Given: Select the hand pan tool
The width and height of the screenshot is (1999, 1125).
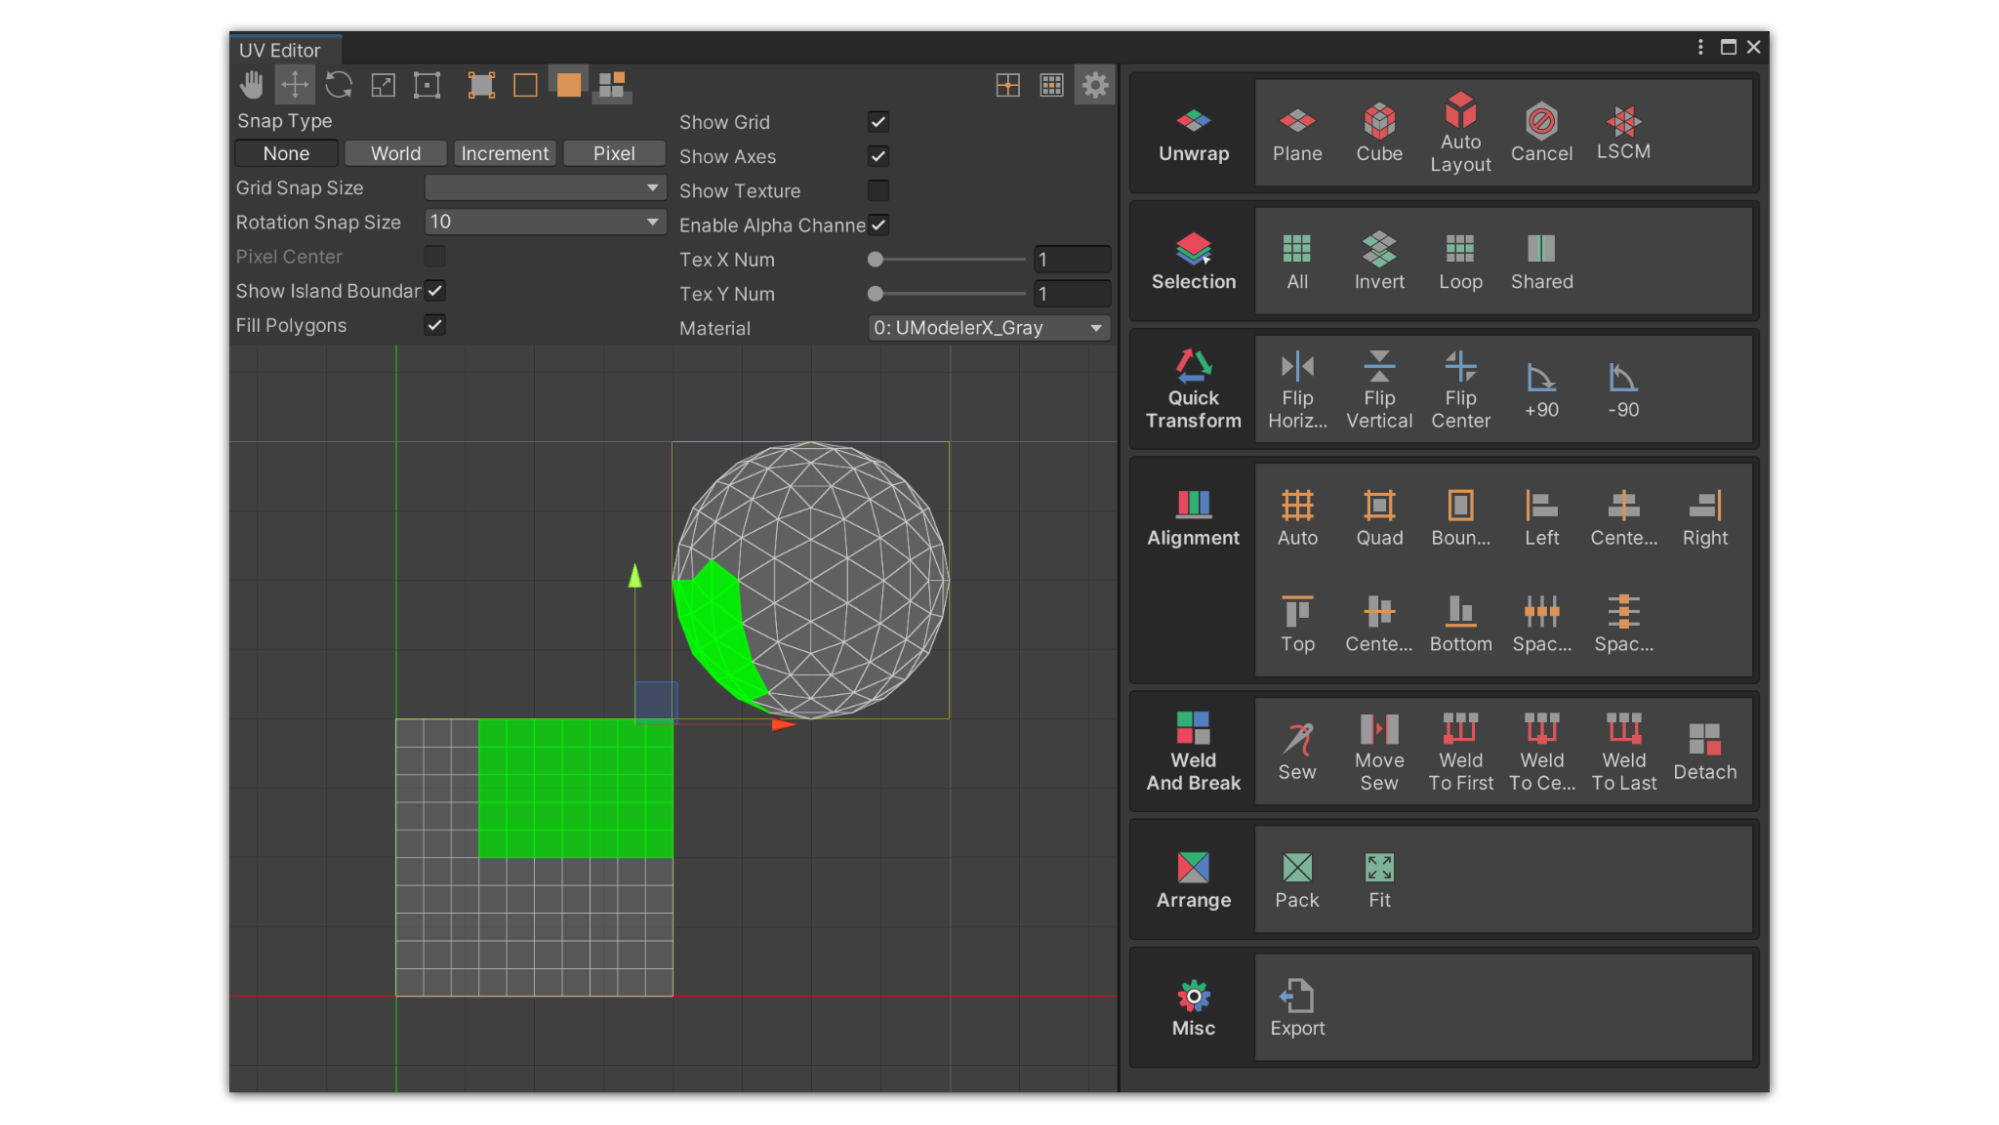Looking at the screenshot, I should (x=252, y=85).
